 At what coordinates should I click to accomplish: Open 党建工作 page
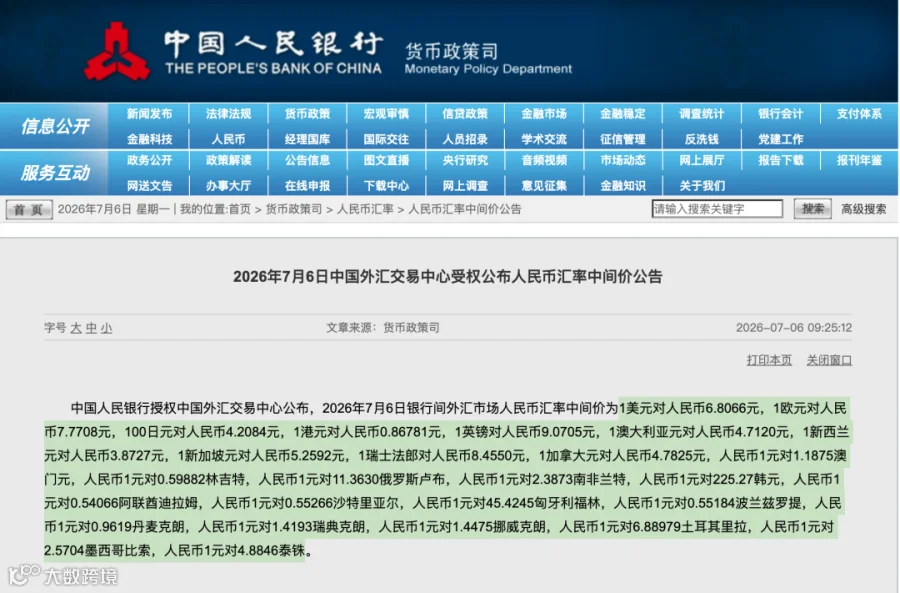click(x=781, y=139)
